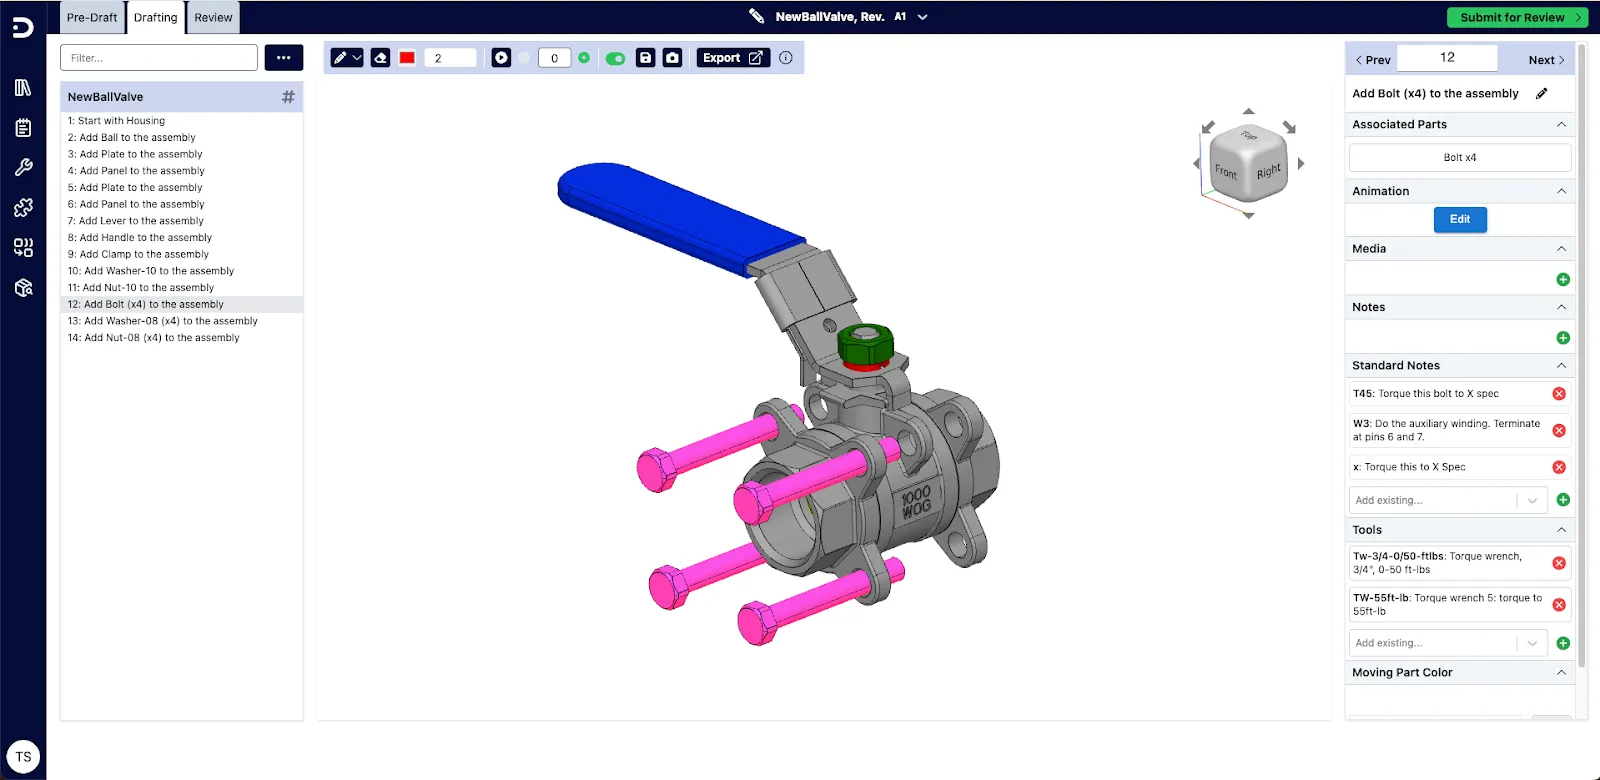The image size is (1600, 780).
Task: Select step 14: Add Nut-08 (x4)
Action: (x=181, y=338)
